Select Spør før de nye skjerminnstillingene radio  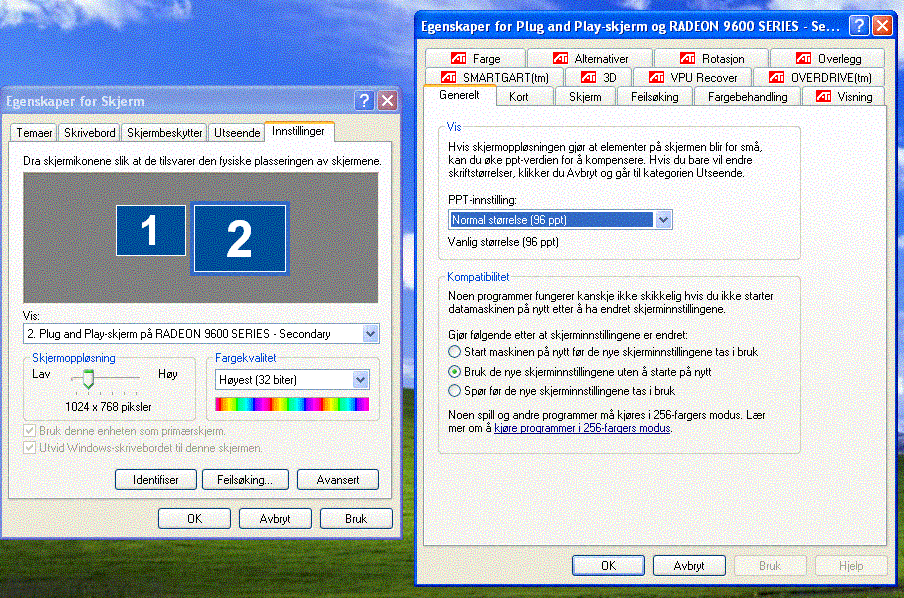[x=454, y=390]
